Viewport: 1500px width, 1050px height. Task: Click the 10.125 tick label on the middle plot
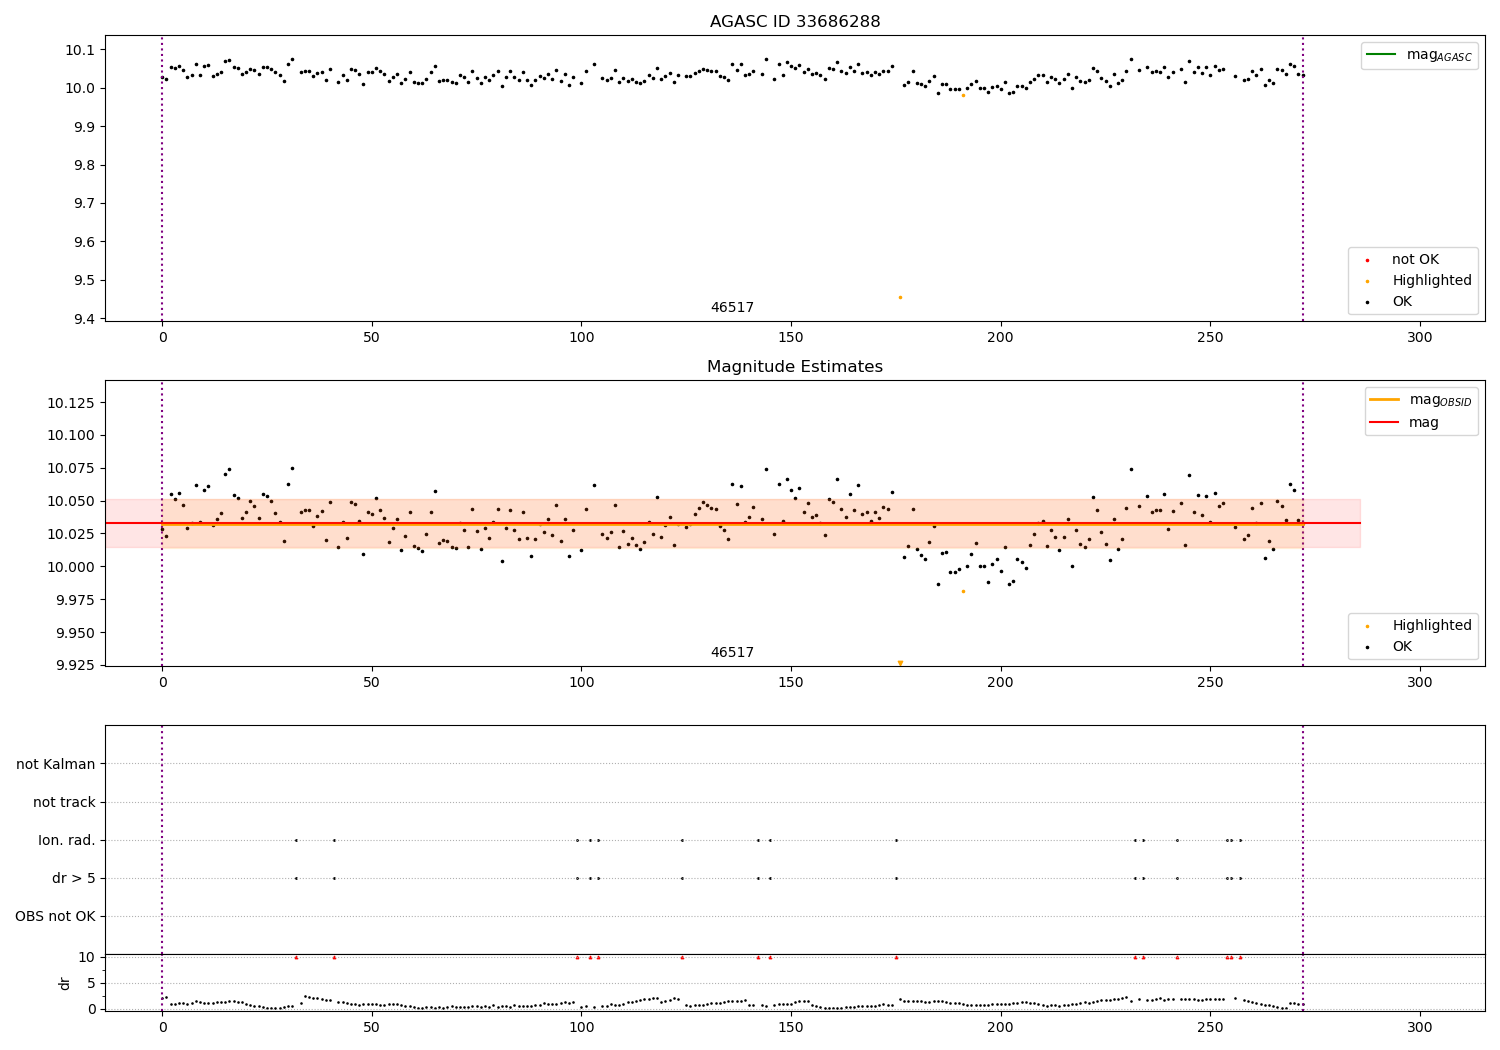74,403
